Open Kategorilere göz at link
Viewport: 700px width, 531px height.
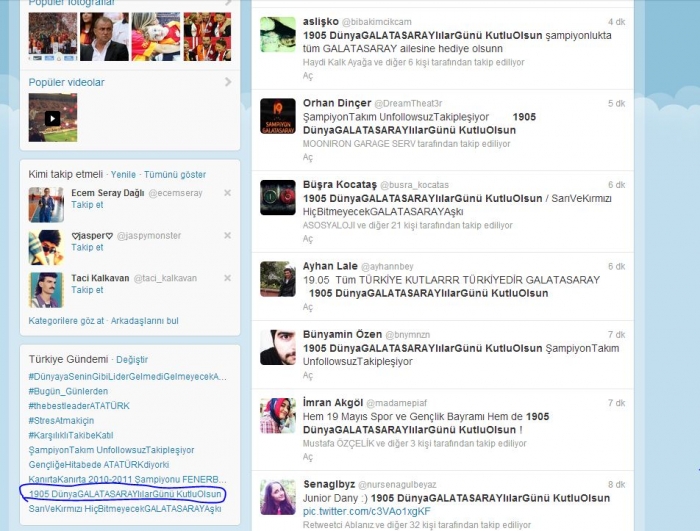(x=66, y=321)
